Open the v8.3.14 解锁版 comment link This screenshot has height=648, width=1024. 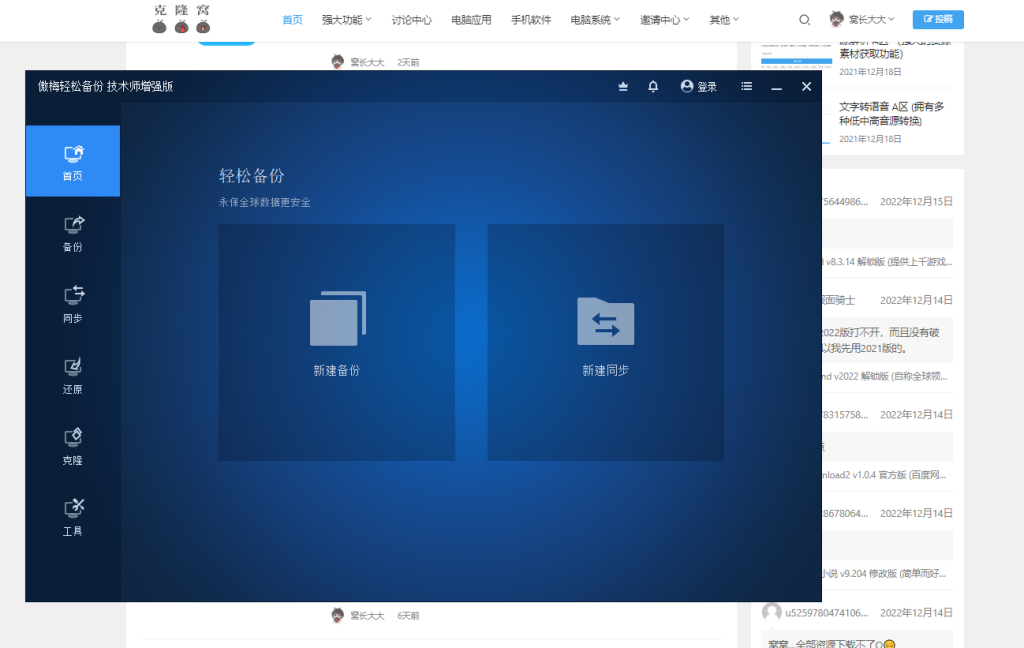(887, 261)
